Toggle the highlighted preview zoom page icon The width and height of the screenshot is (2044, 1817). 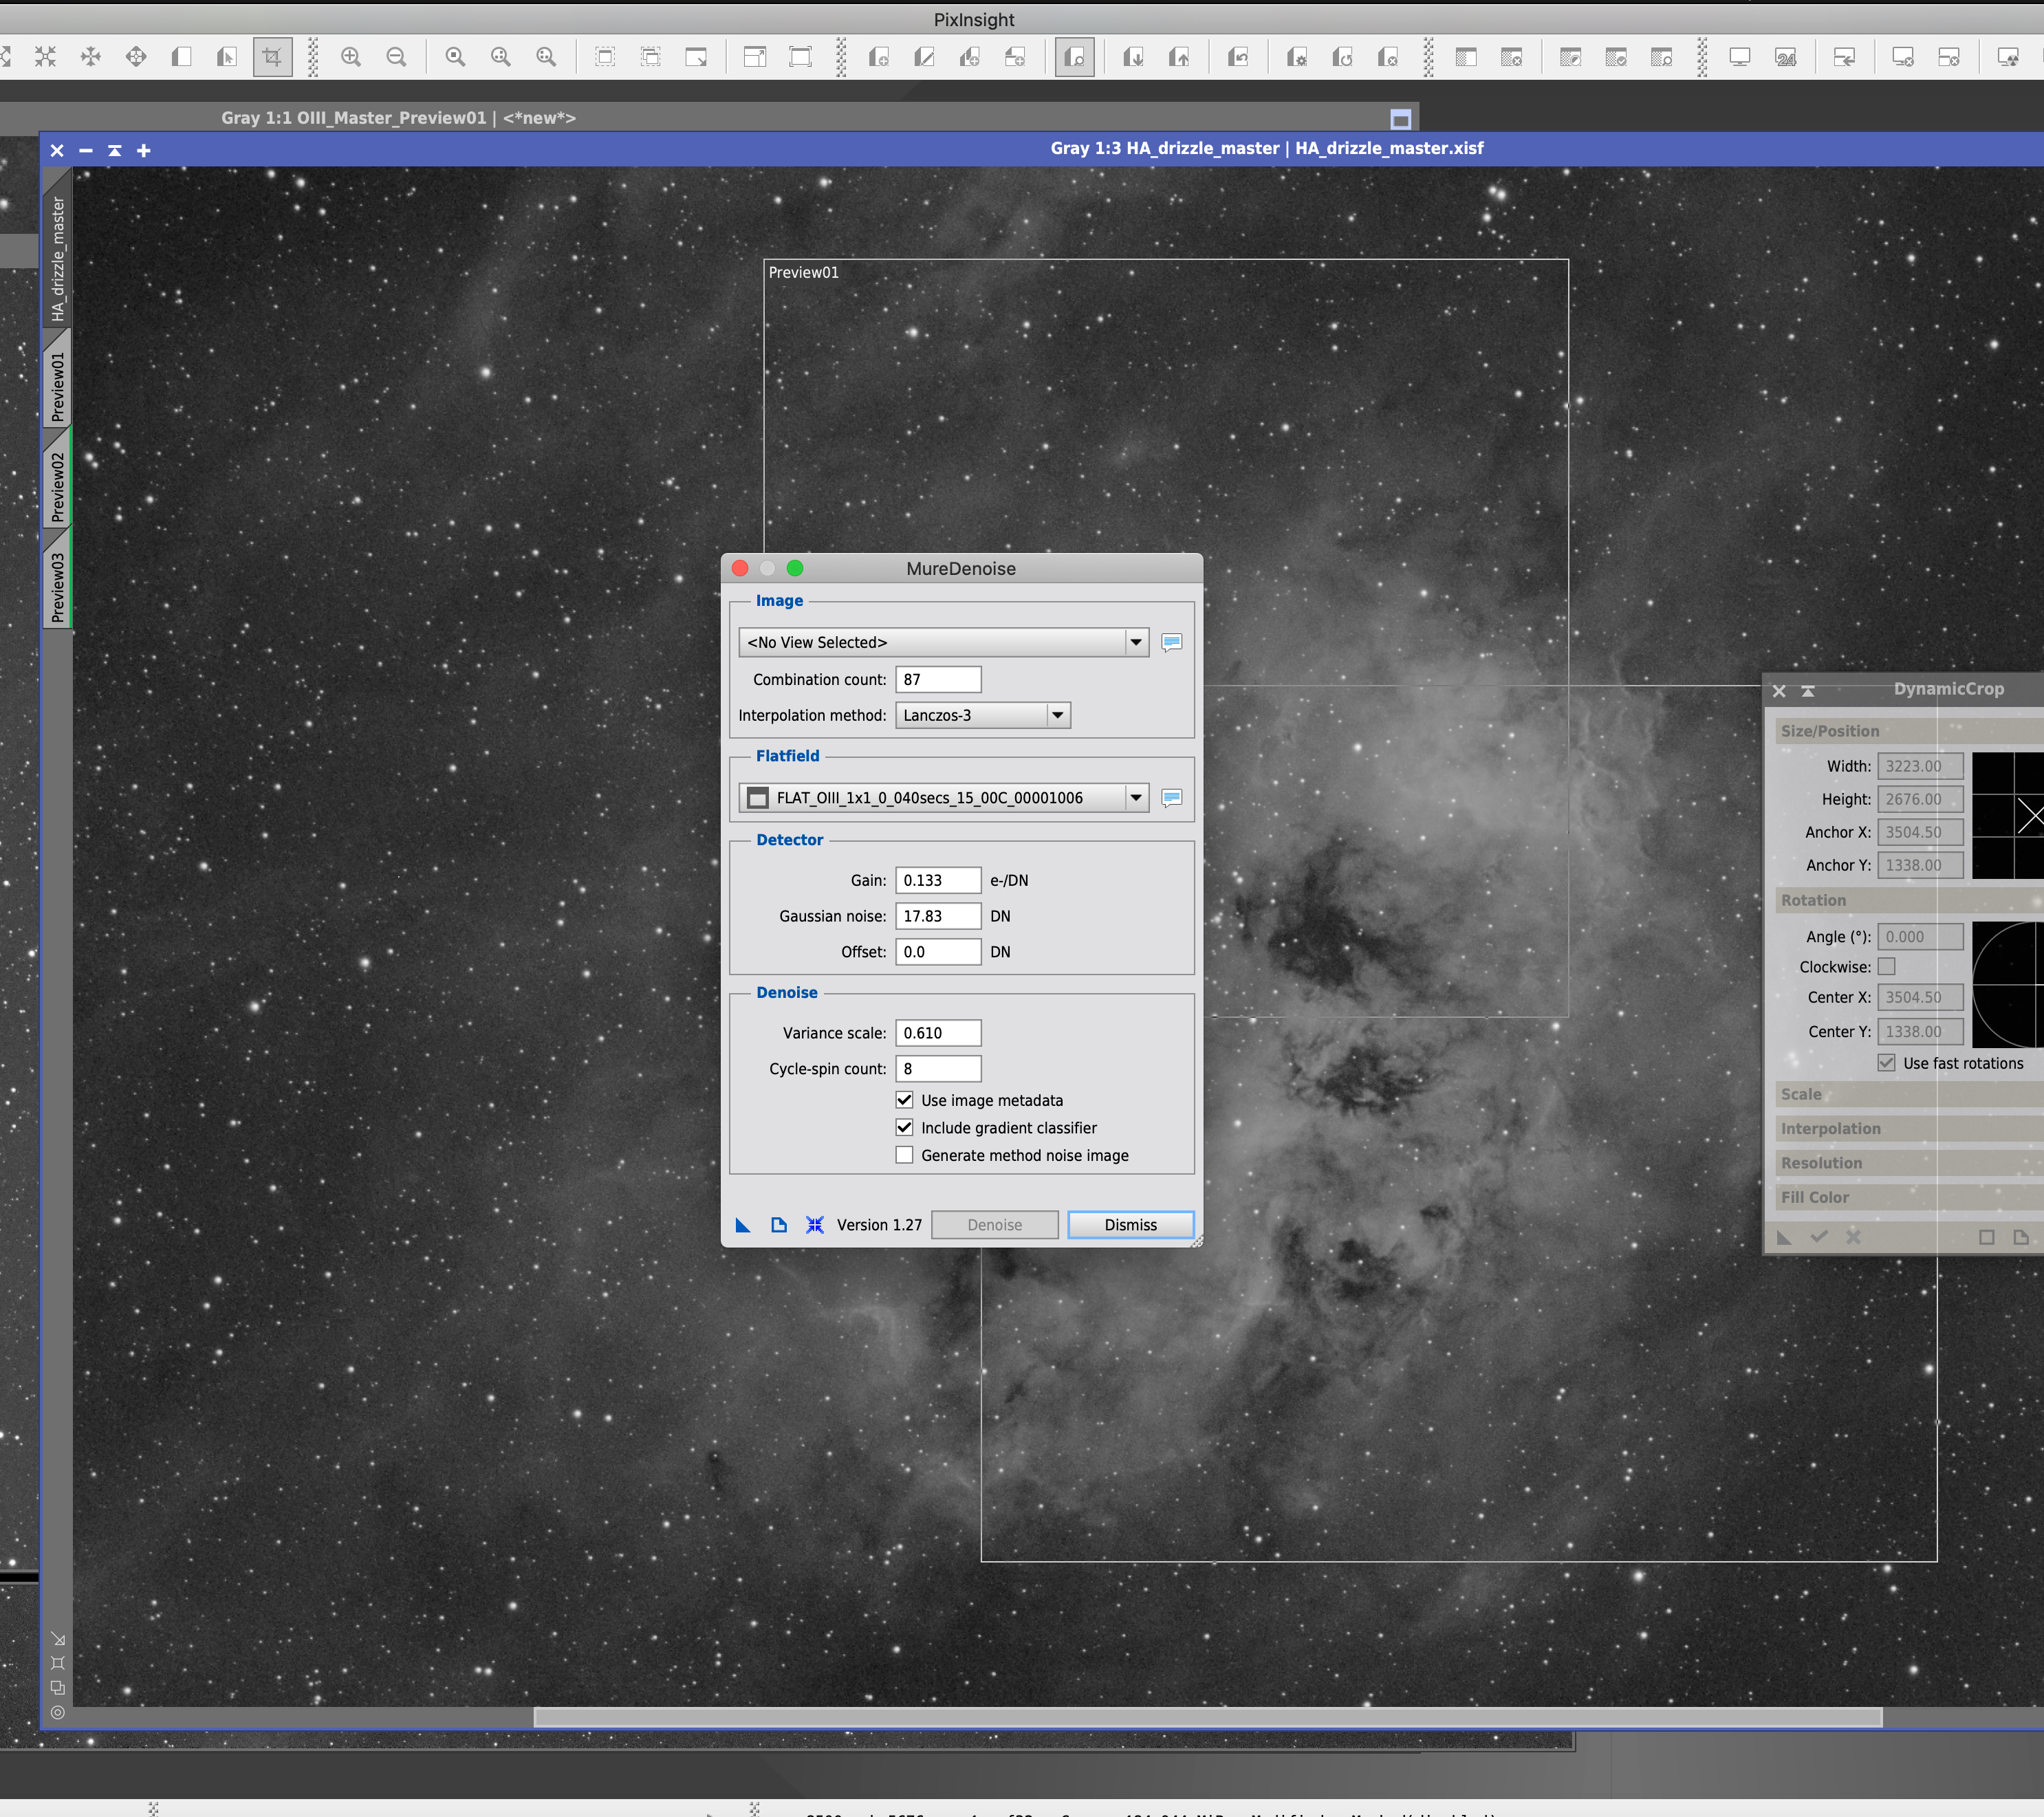(1074, 57)
